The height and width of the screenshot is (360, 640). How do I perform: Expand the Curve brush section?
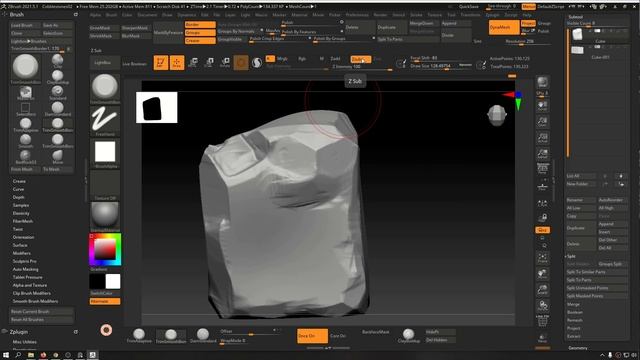(x=18, y=189)
